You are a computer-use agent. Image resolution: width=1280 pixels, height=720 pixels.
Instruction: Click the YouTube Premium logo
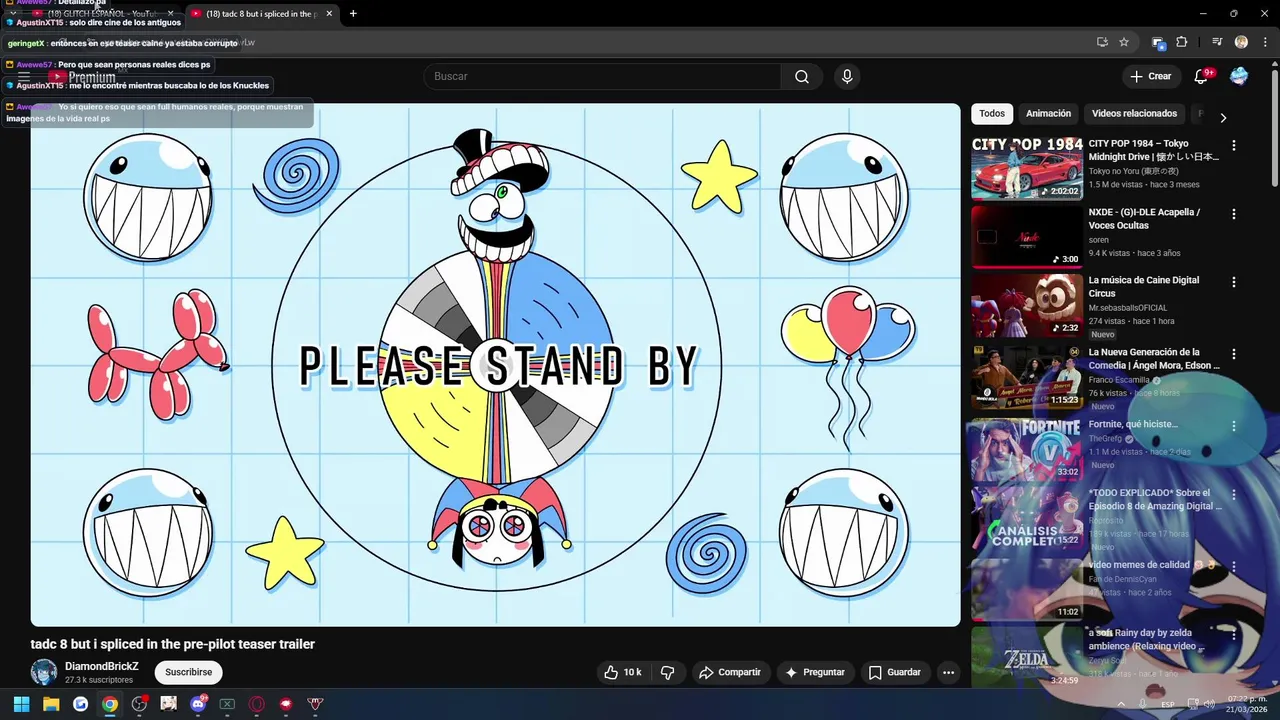point(82,77)
